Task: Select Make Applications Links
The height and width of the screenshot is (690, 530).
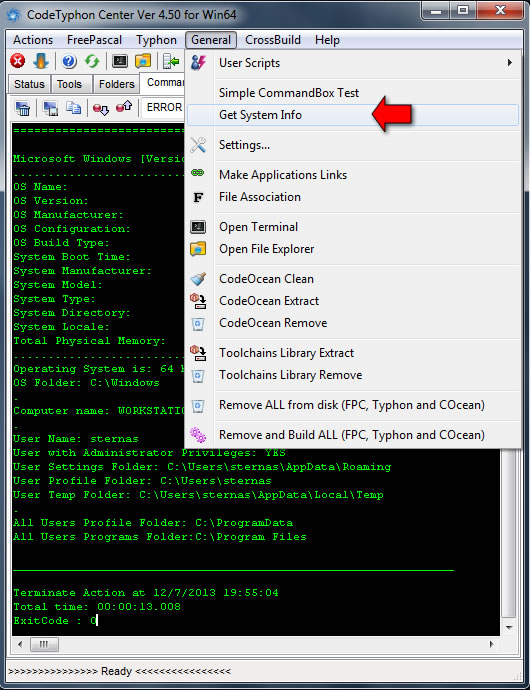Action: [x=353, y=175]
